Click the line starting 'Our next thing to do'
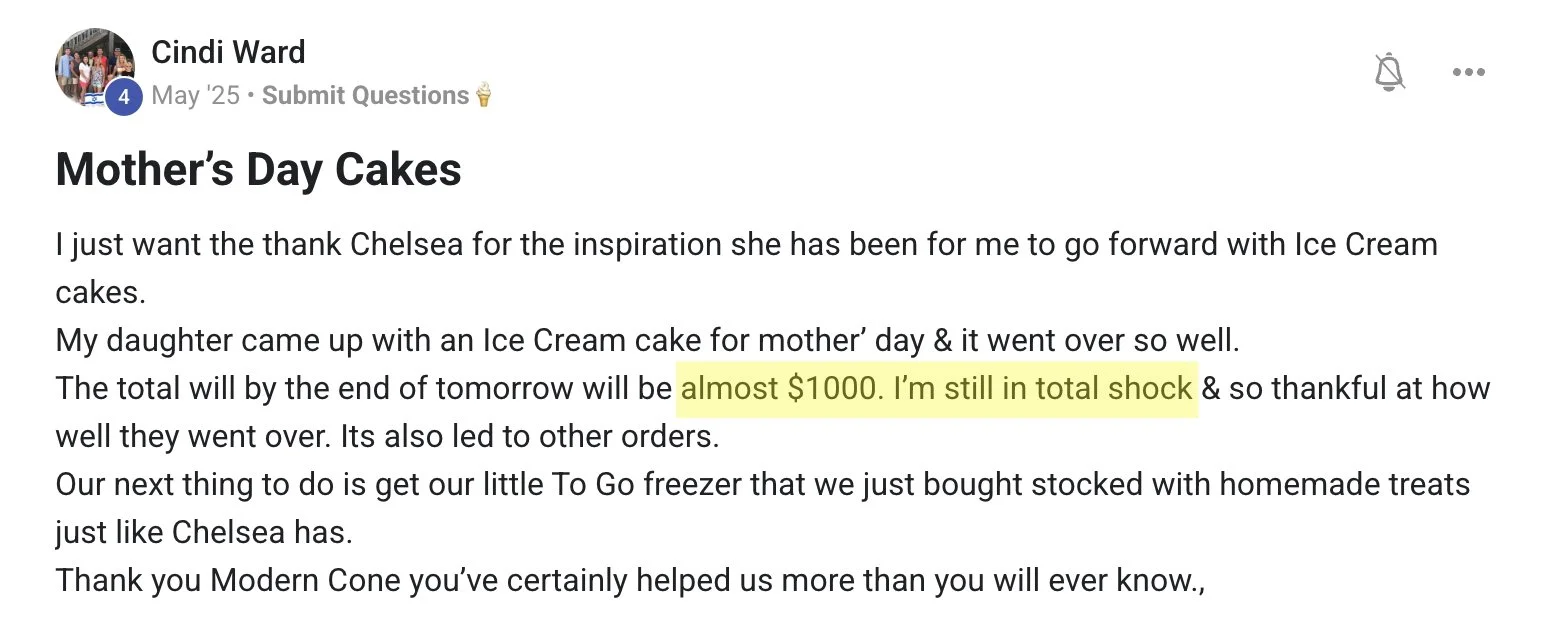Image resolution: width=1550 pixels, height=620 pixels. tap(762, 485)
